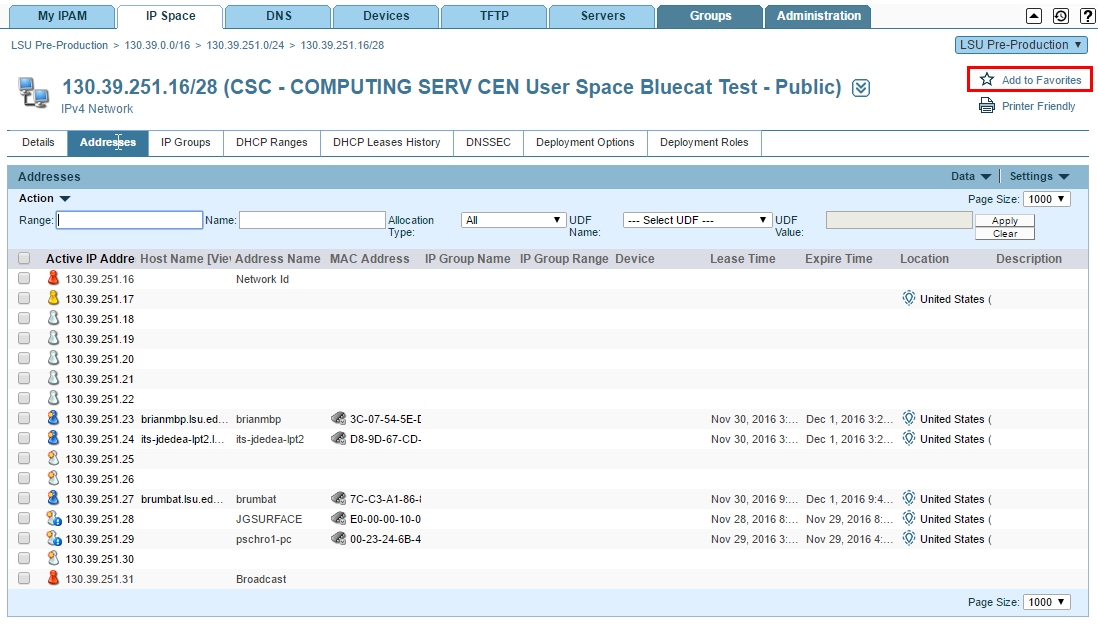Click location pin icon in brianmbp row
The width and height of the screenshot is (1098, 636).
pyautogui.click(x=909, y=418)
